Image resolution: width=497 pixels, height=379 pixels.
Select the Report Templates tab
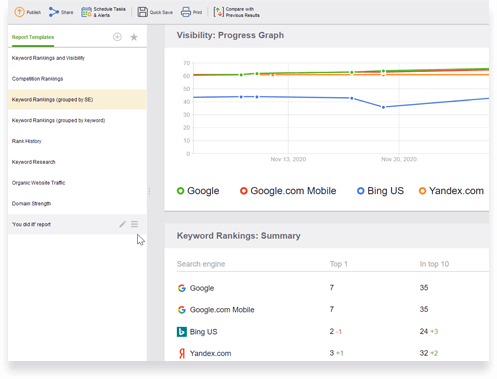click(33, 37)
